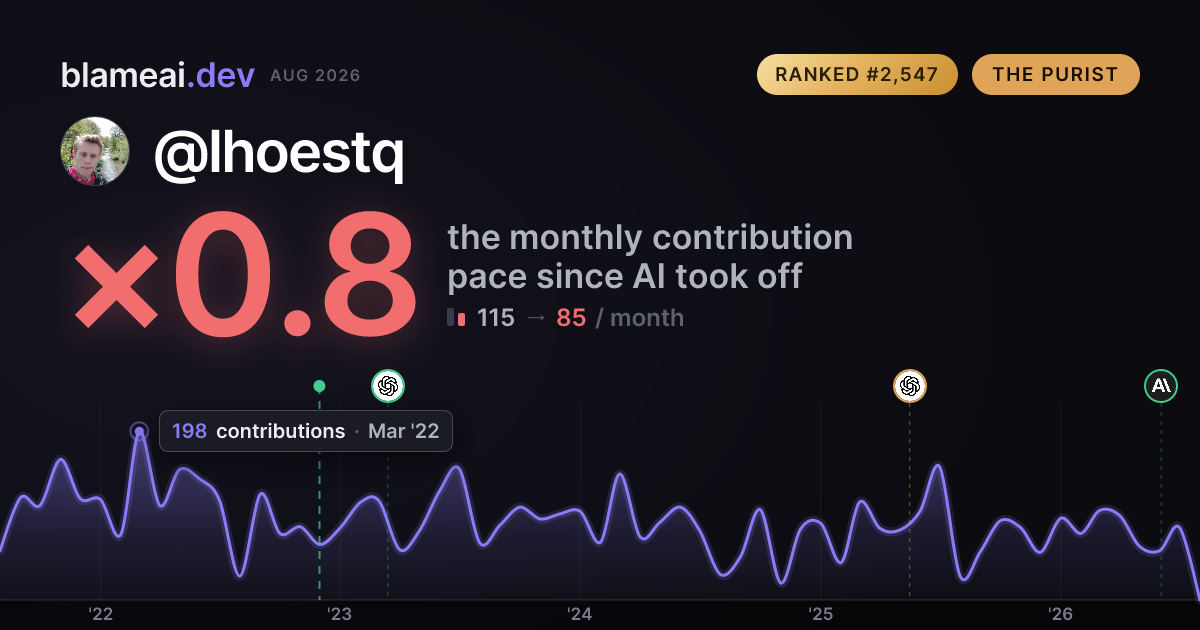
Task: Click the @lhoestq username
Action: pyautogui.click(x=279, y=153)
